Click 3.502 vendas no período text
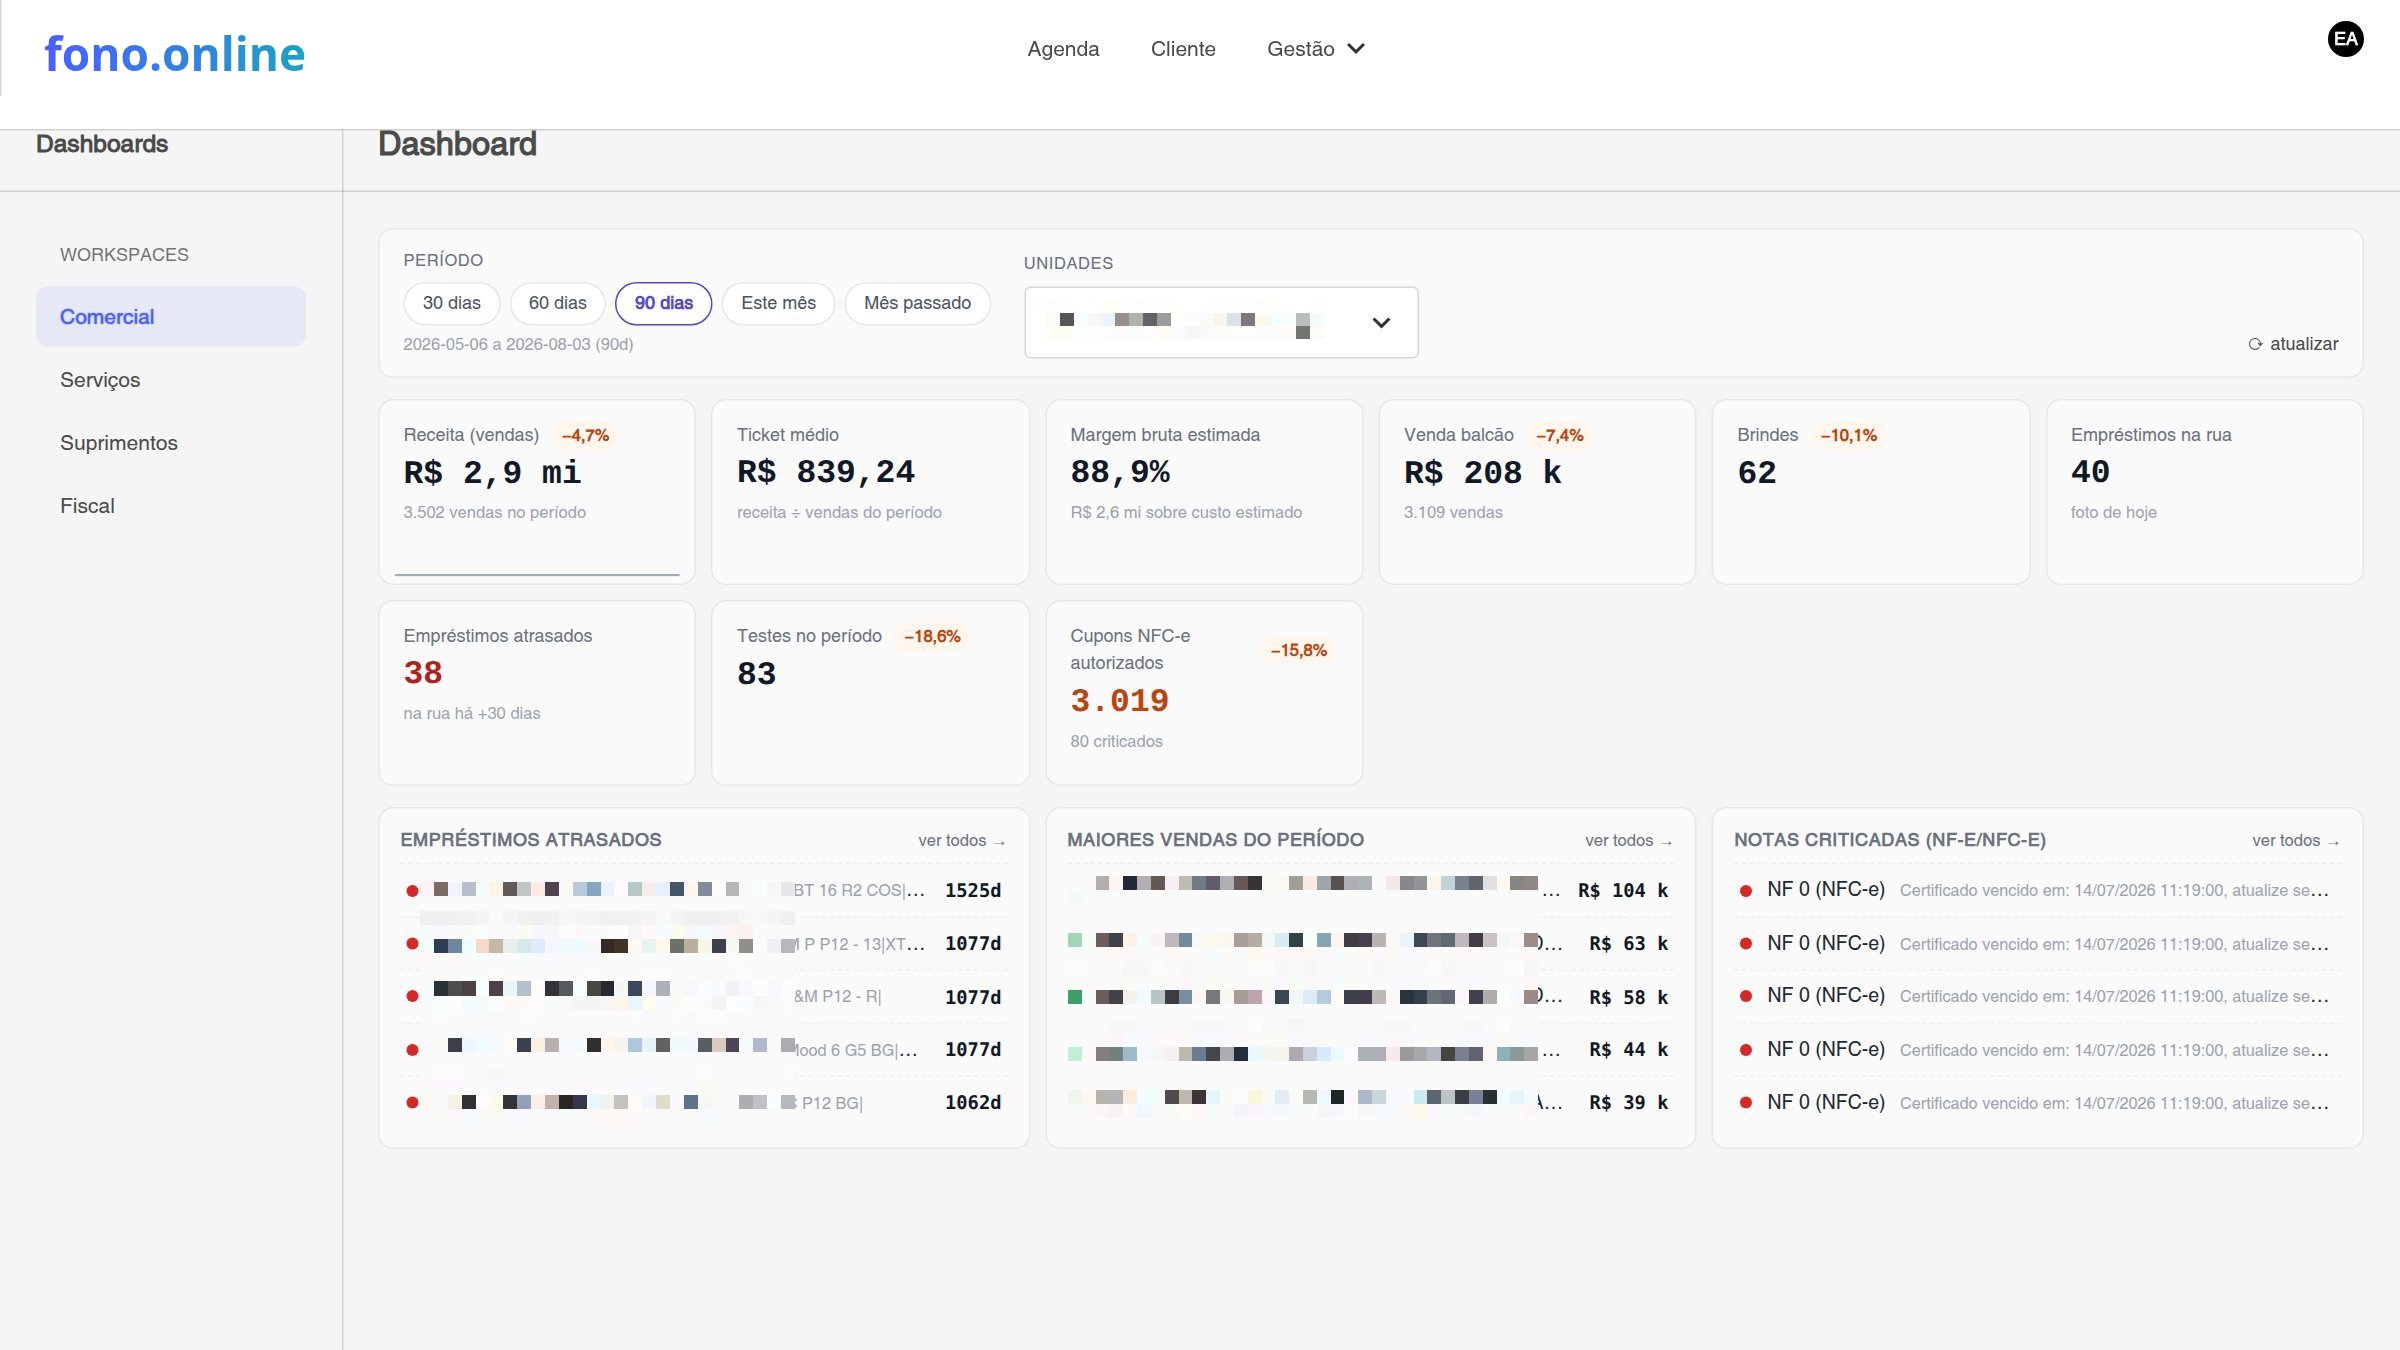 pyautogui.click(x=494, y=512)
